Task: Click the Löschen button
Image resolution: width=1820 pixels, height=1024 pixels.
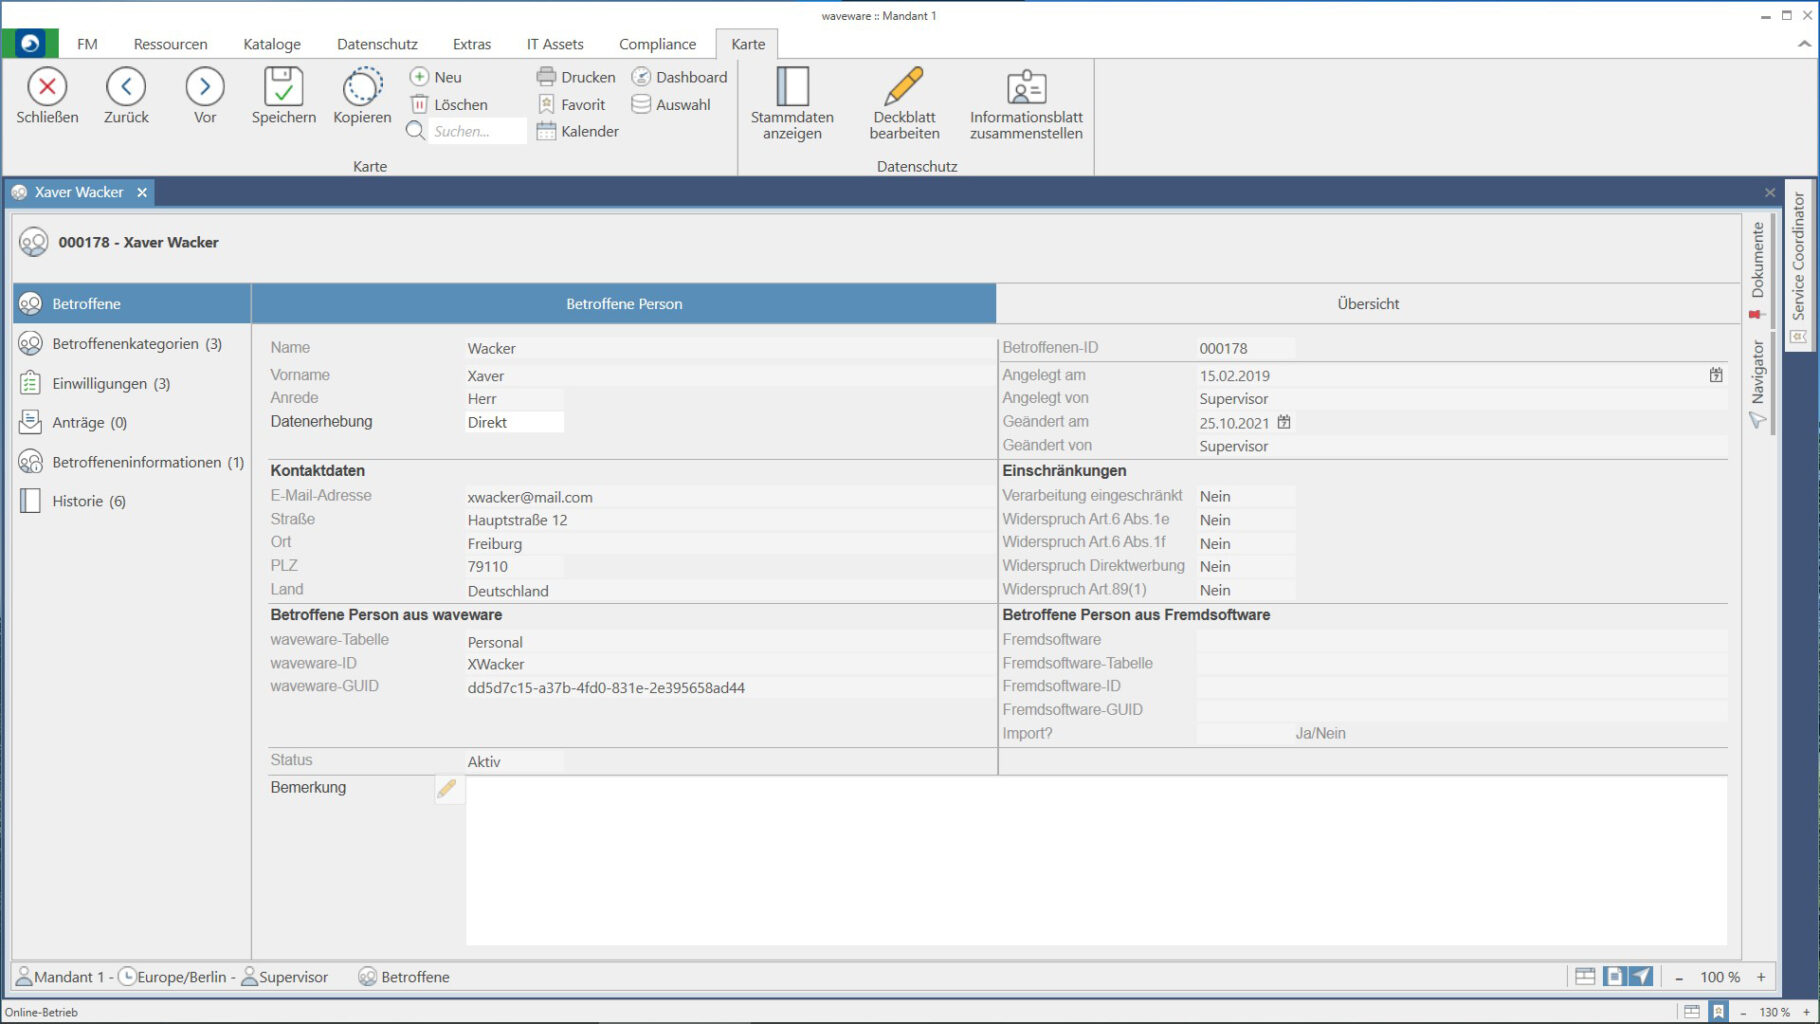Action: (449, 104)
